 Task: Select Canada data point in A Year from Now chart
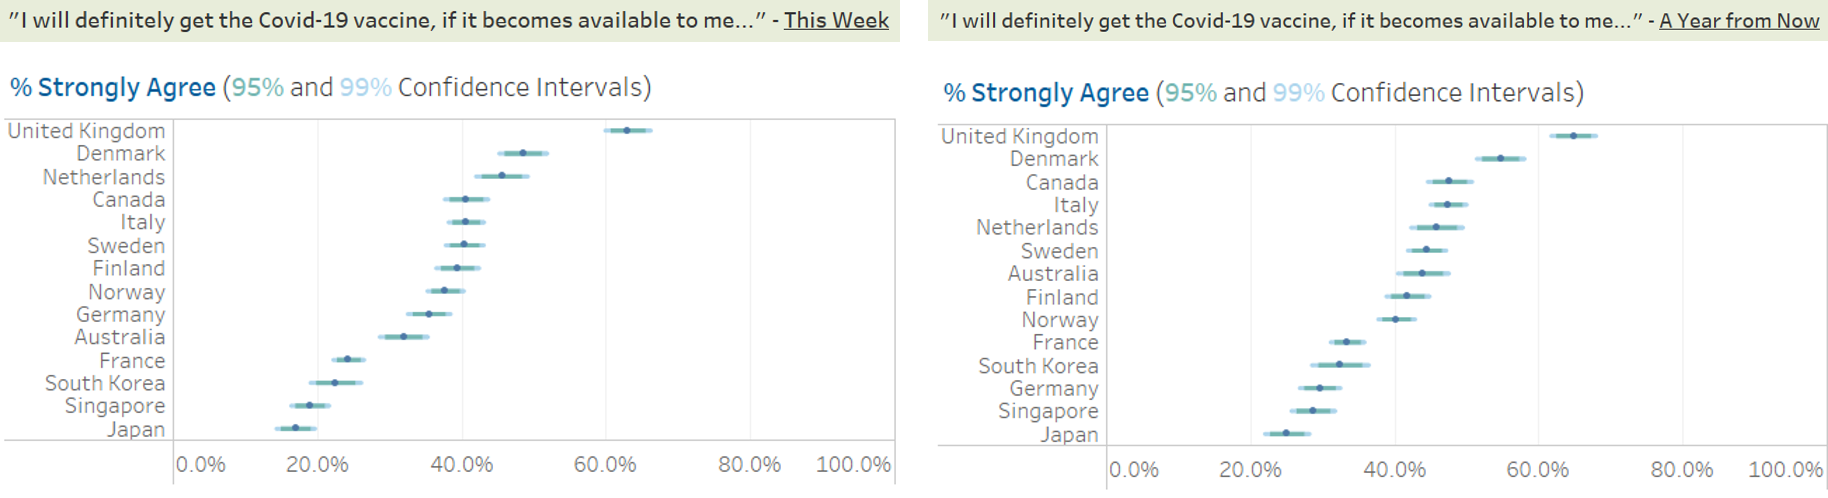tap(1448, 181)
